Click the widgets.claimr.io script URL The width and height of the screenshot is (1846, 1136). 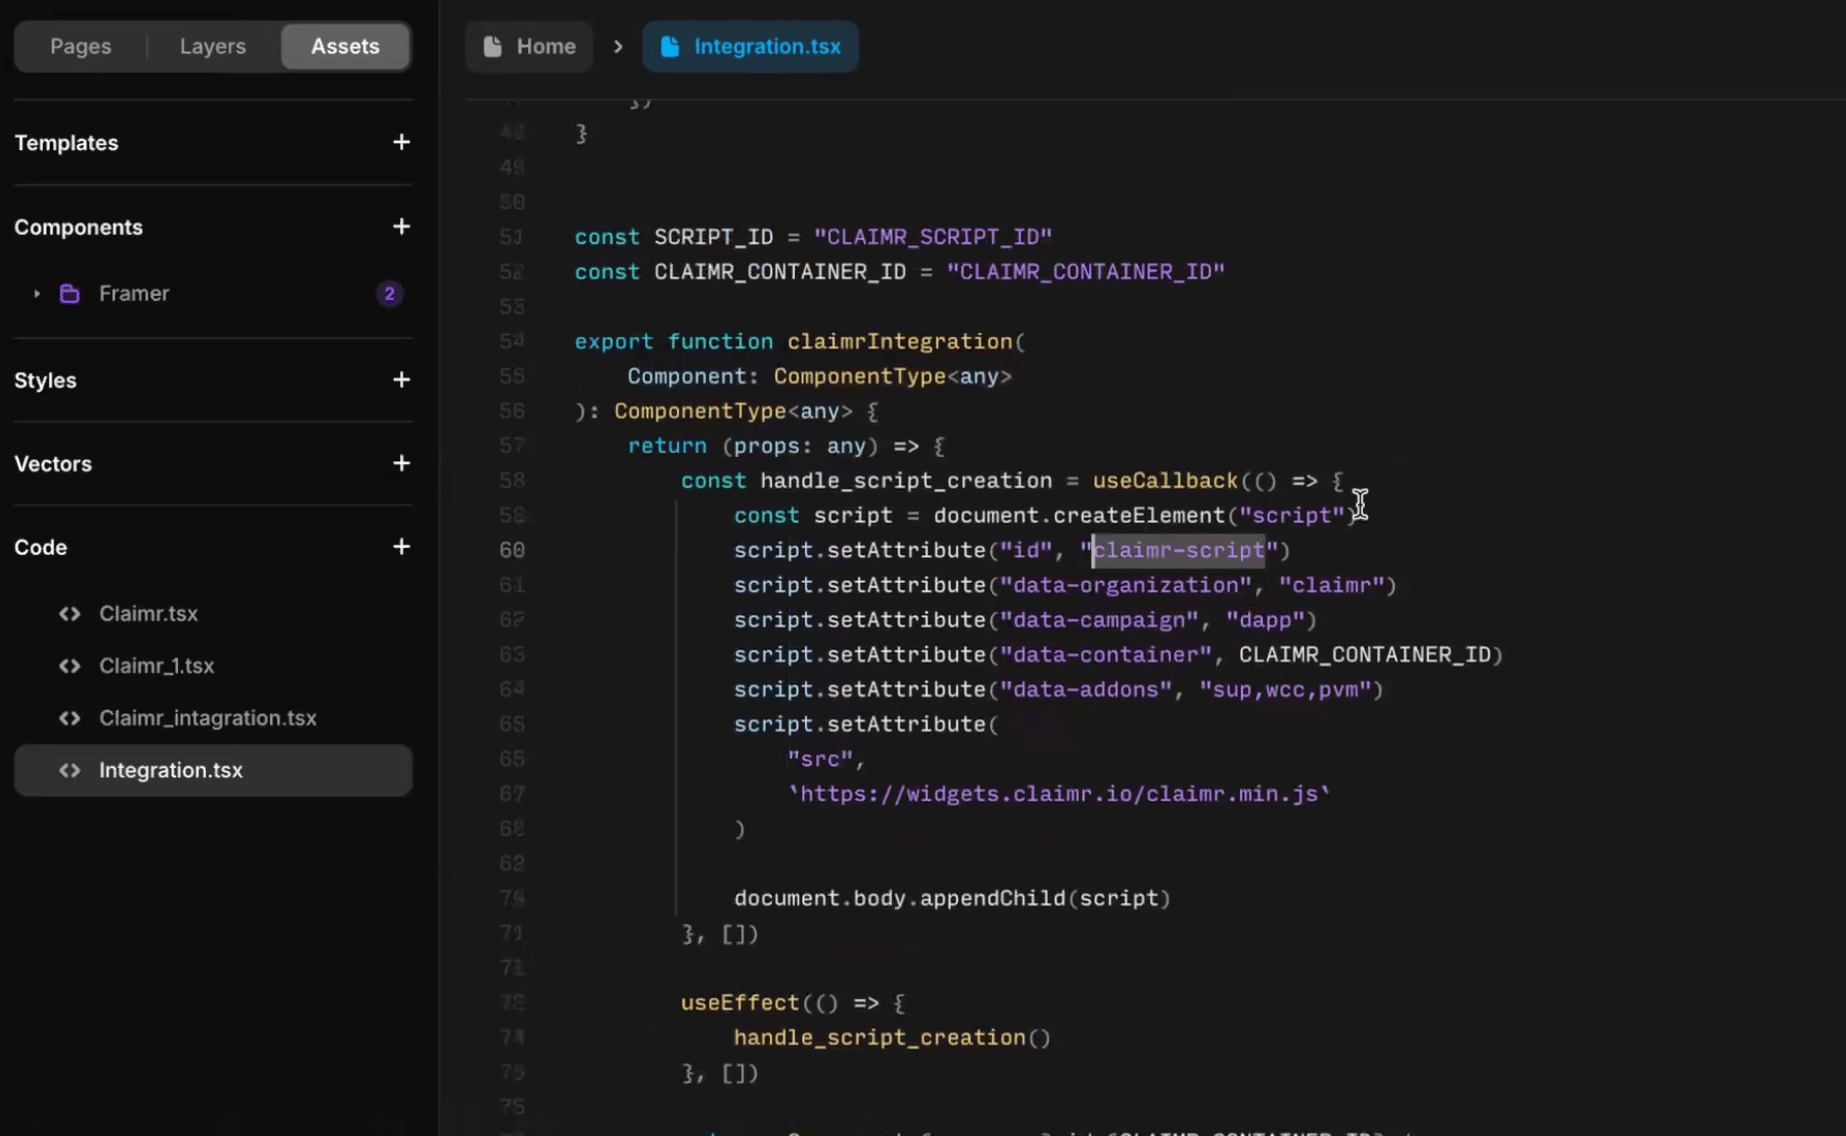1059,794
